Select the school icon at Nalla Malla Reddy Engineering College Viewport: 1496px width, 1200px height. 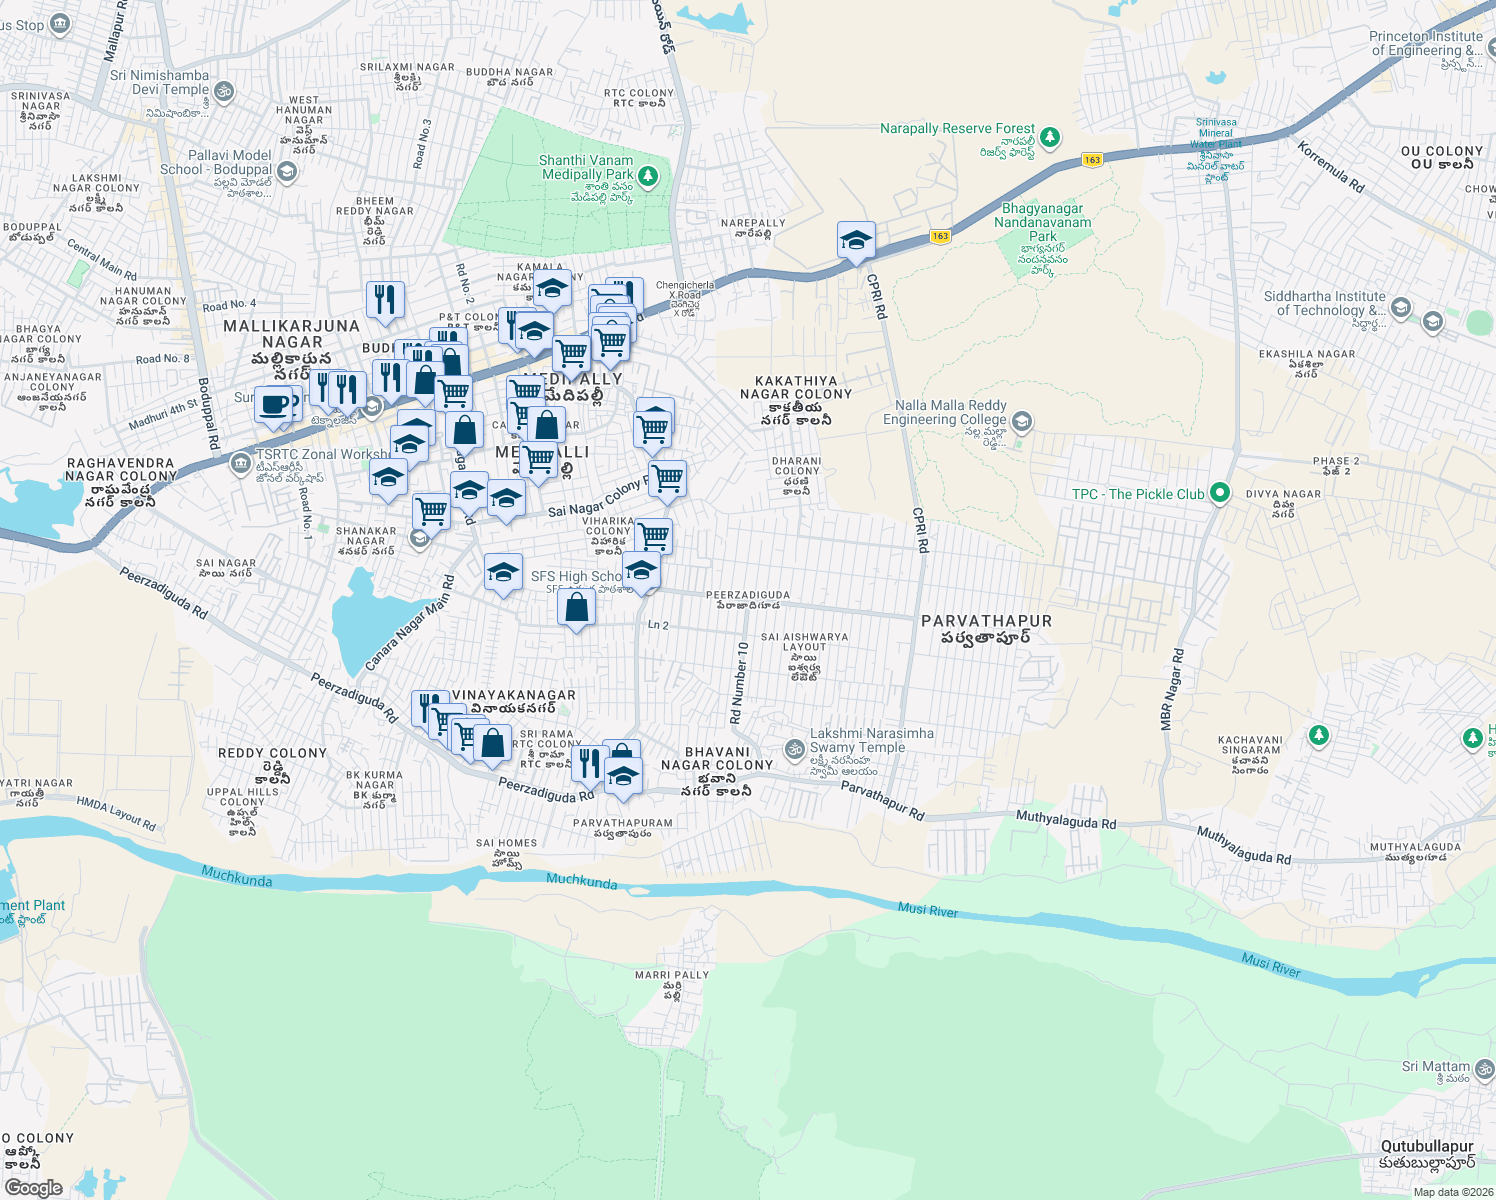(1021, 422)
